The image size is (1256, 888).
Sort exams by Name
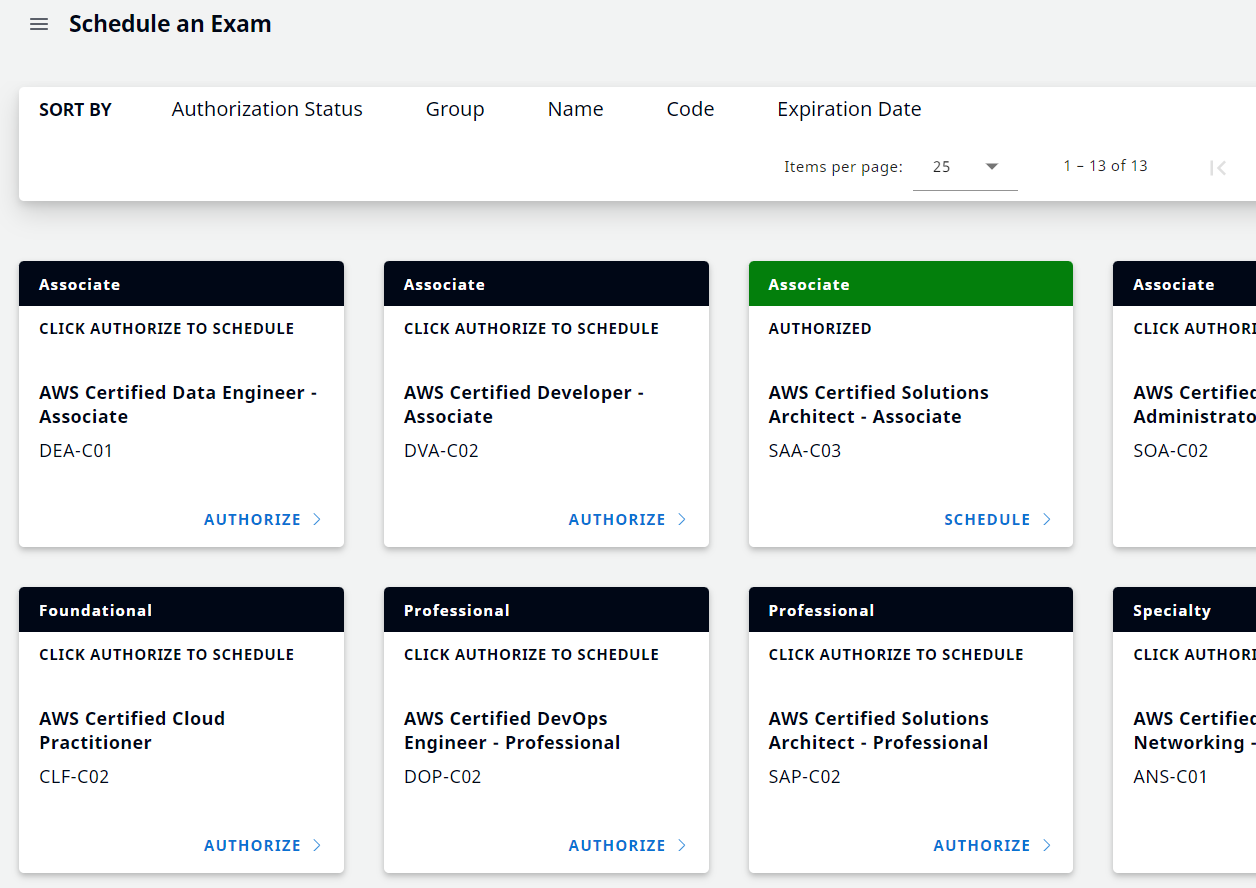tap(575, 109)
